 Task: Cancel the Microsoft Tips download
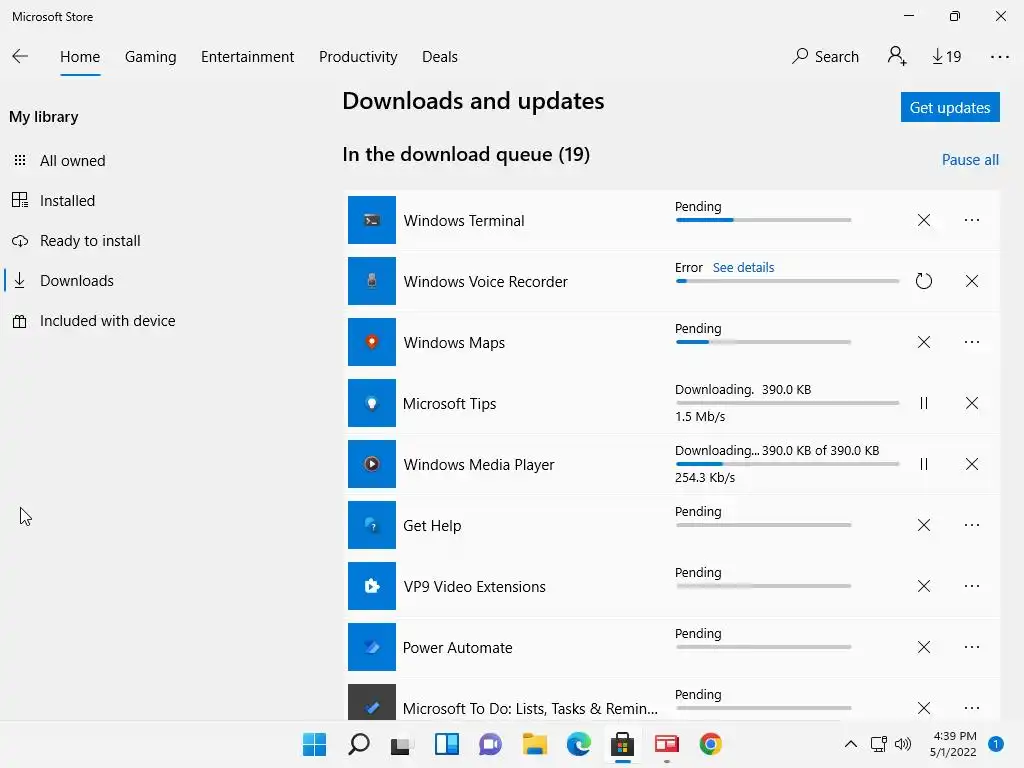click(x=972, y=403)
